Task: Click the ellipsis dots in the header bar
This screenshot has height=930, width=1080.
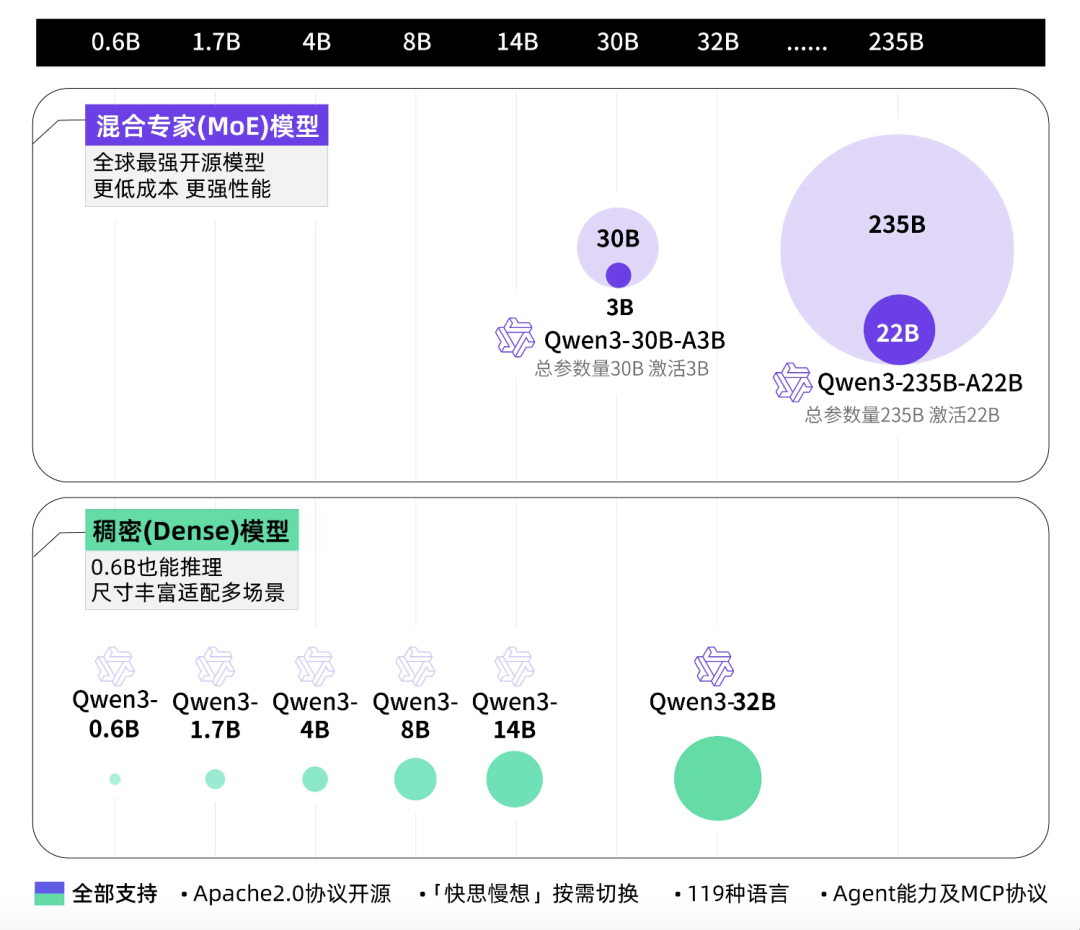Action: (x=807, y=48)
